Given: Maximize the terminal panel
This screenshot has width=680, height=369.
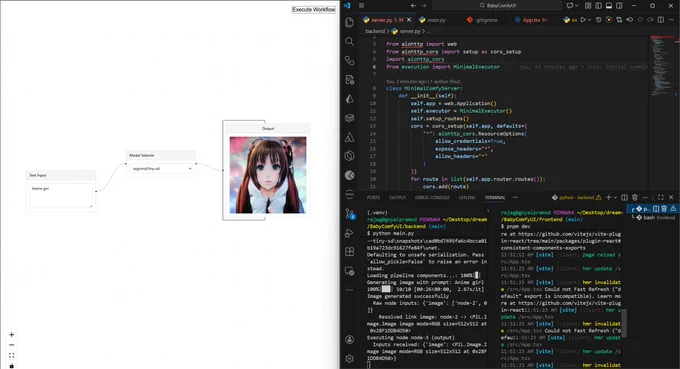Looking at the screenshot, I should 660,197.
